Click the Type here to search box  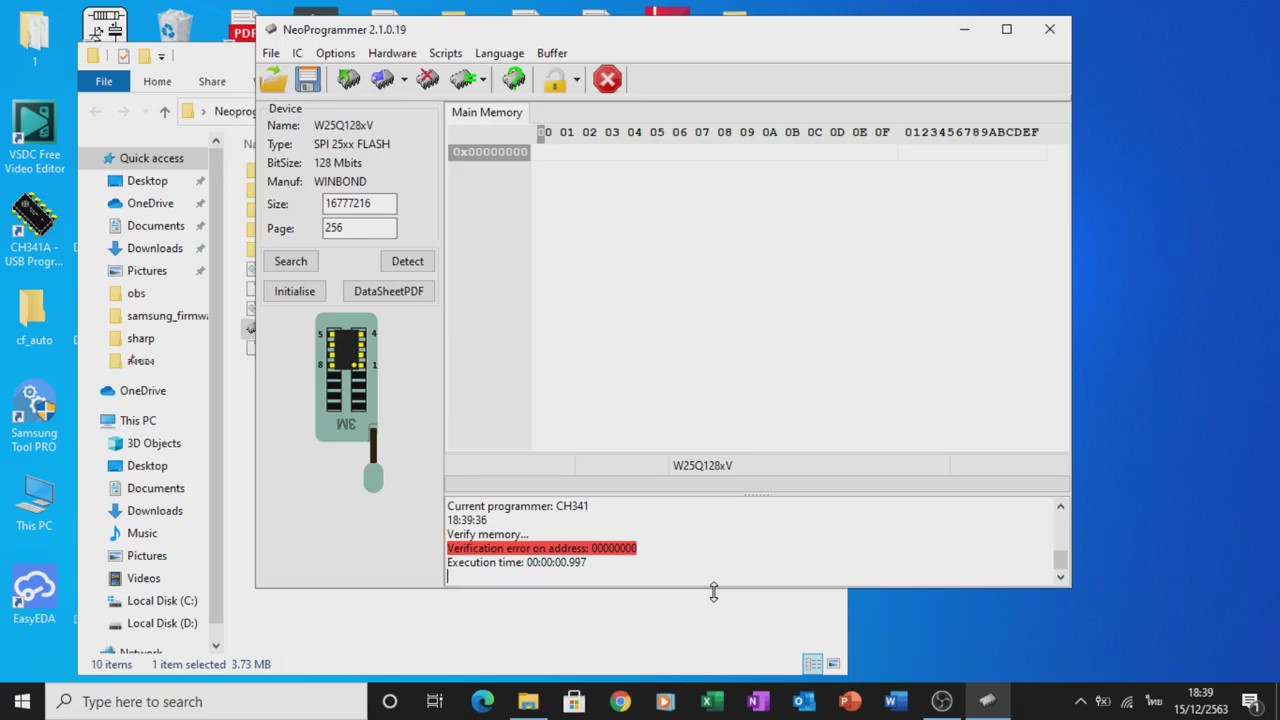pos(207,701)
